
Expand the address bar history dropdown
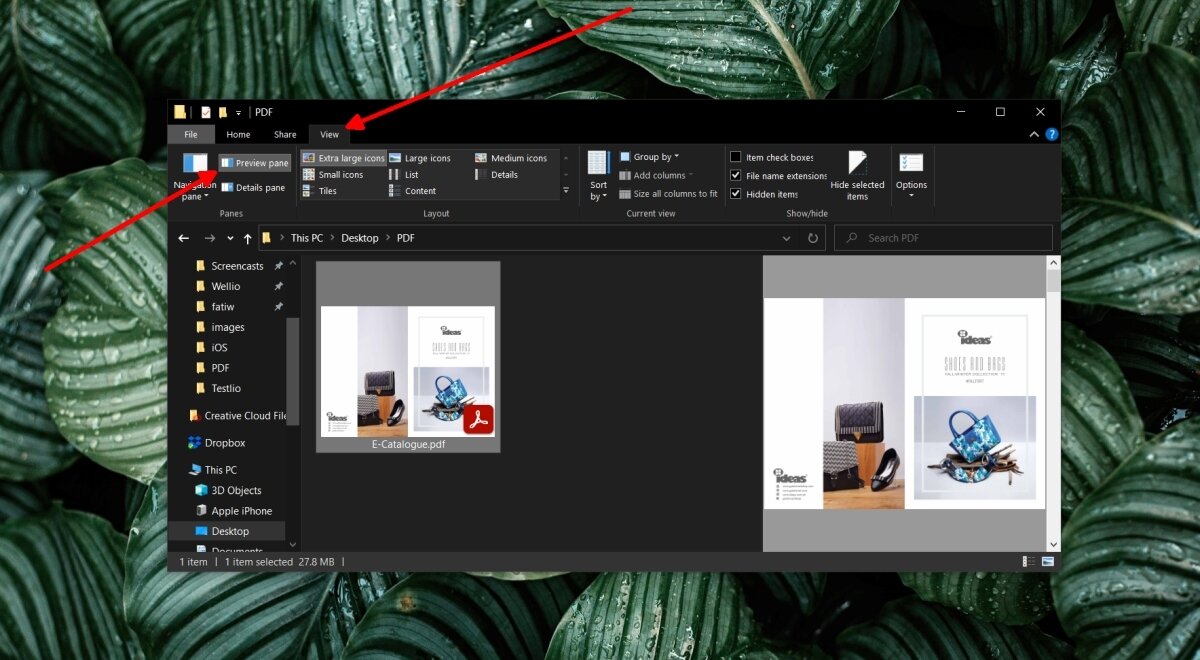pos(786,238)
